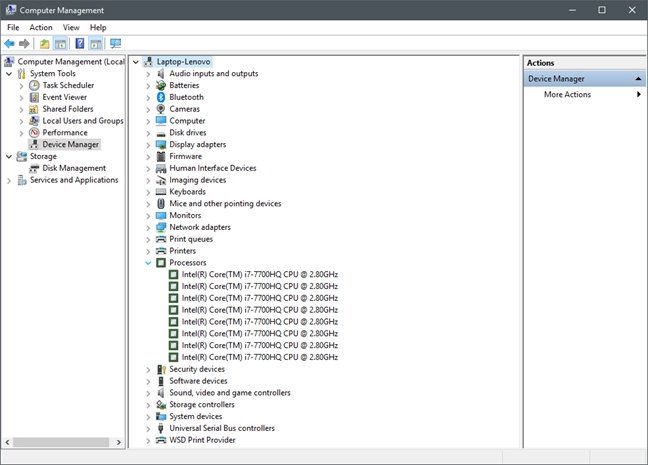
Task: Select Computer Management (Local) root item
Action: 71,62
